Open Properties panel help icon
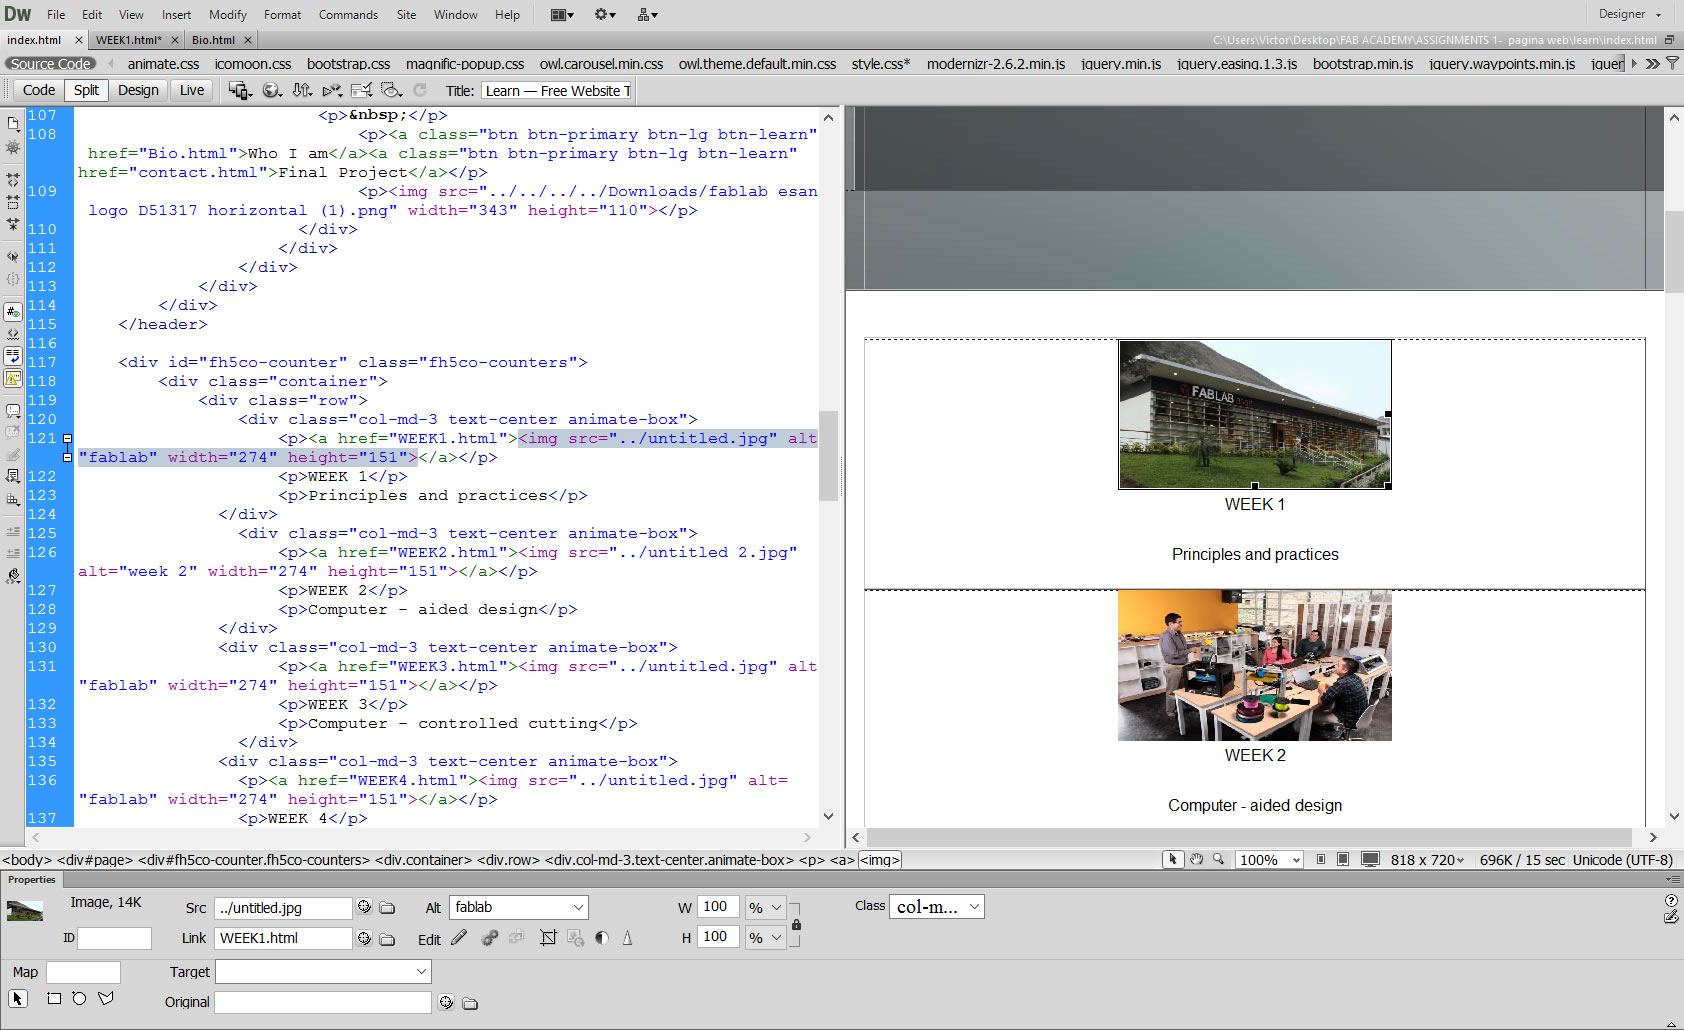 pos(1671,900)
